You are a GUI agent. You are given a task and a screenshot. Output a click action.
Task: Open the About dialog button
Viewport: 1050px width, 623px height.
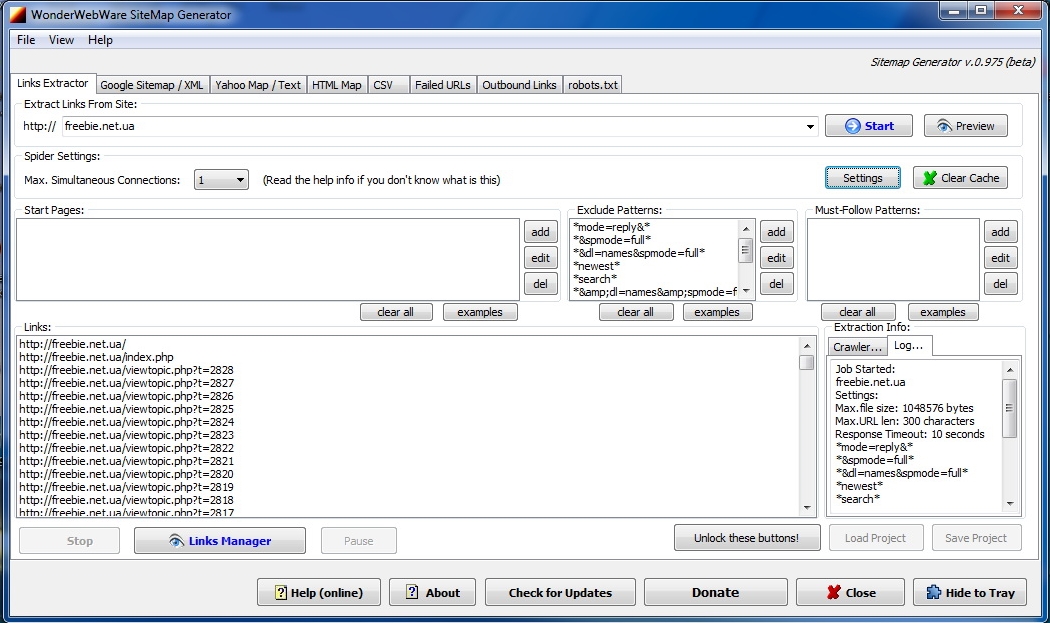432,592
